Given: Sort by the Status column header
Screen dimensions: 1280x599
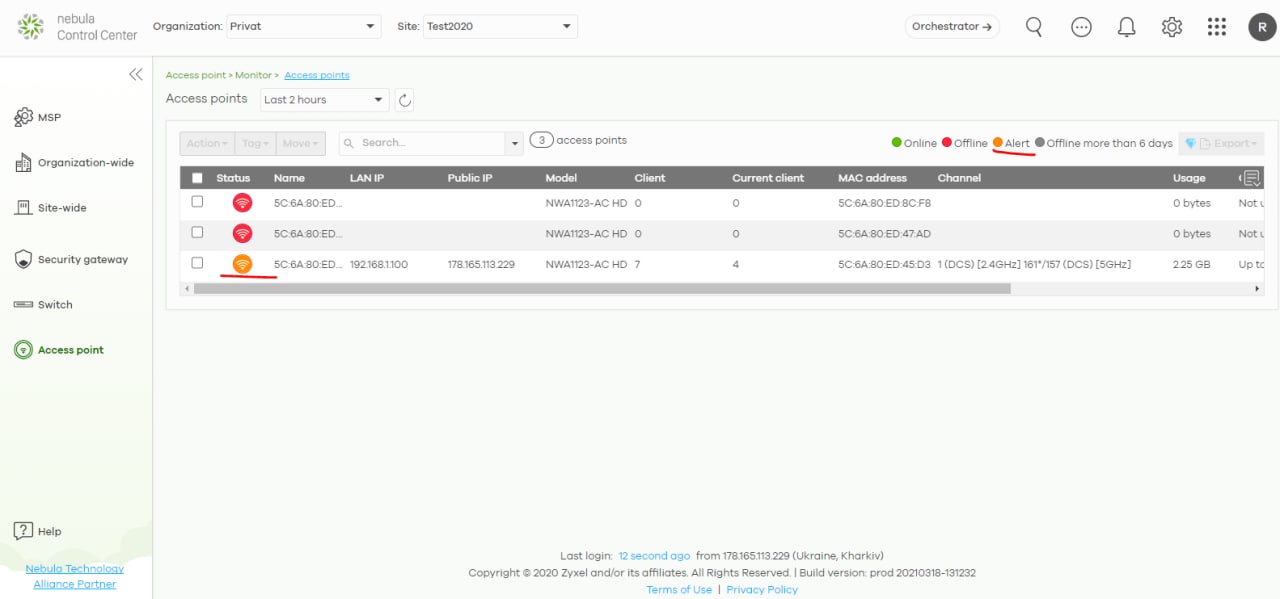Looking at the screenshot, I should tap(233, 178).
